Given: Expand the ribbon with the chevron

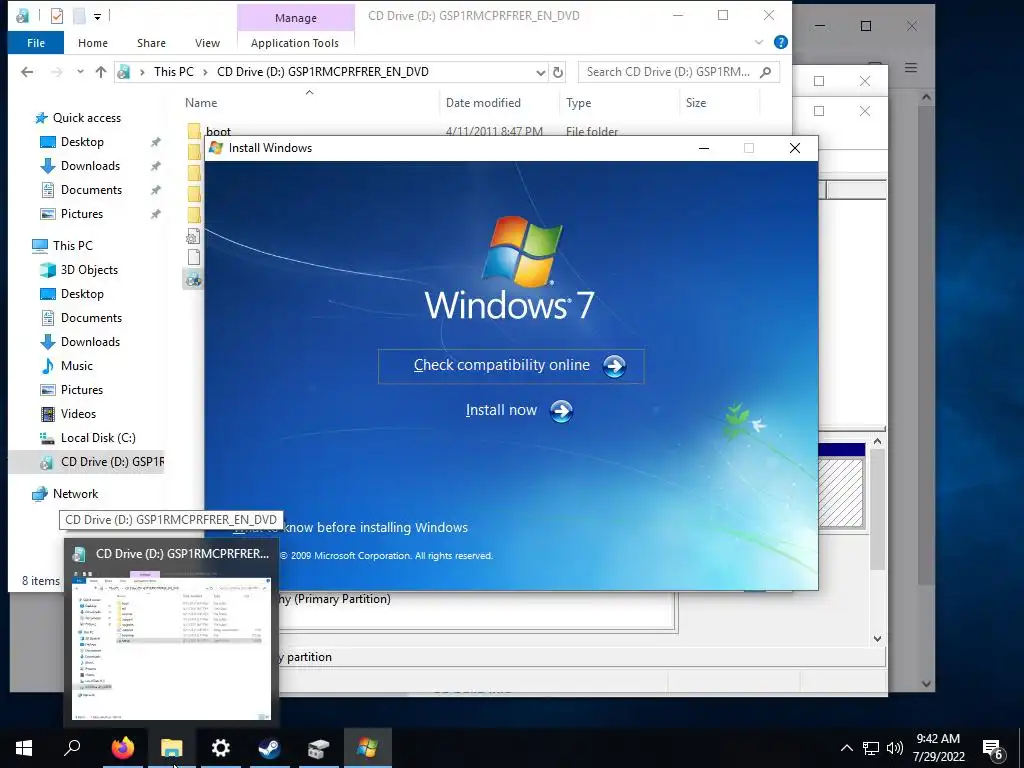Looking at the screenshot, I should [759, 42].
